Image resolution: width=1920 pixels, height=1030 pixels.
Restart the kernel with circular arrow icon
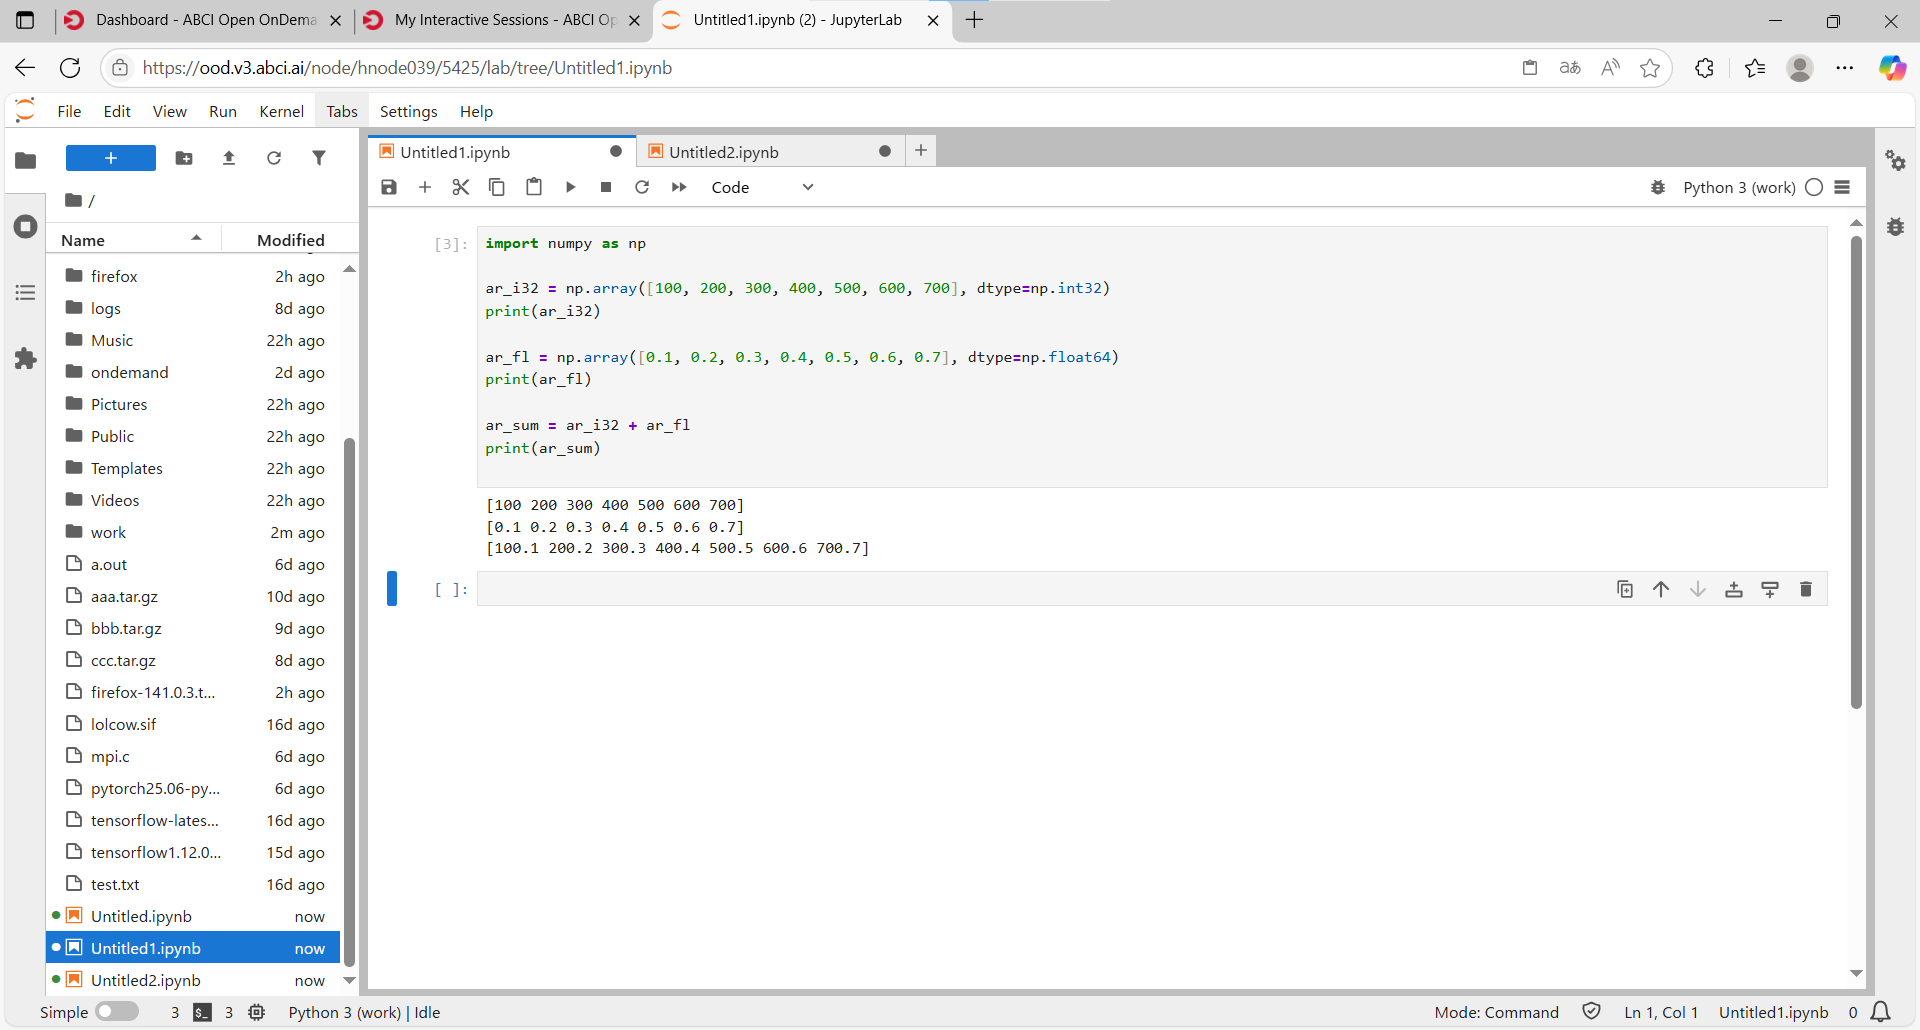pos(642,187)
